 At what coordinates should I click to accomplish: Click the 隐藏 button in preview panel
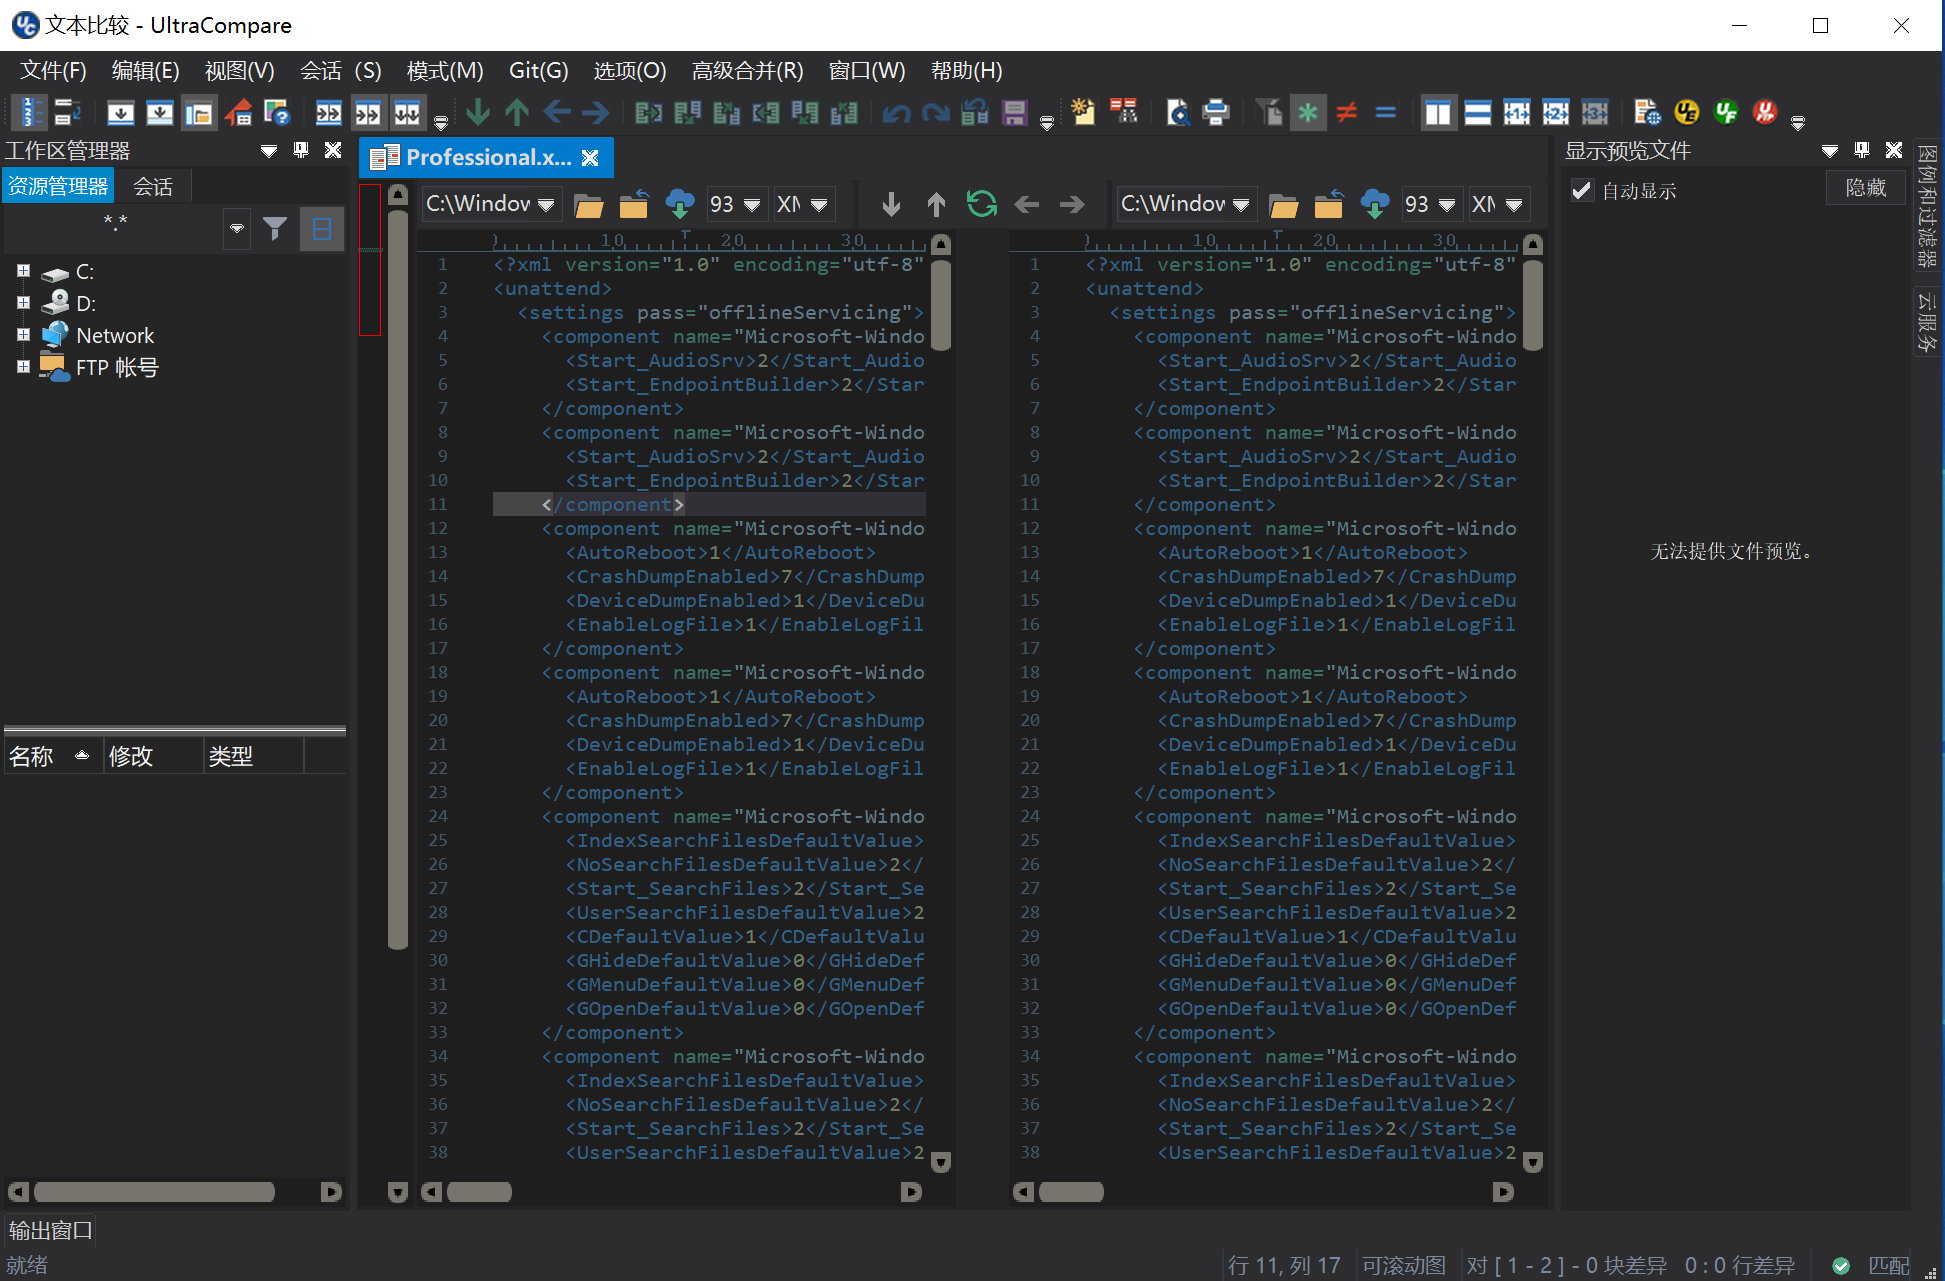(x=1865, y=188)
